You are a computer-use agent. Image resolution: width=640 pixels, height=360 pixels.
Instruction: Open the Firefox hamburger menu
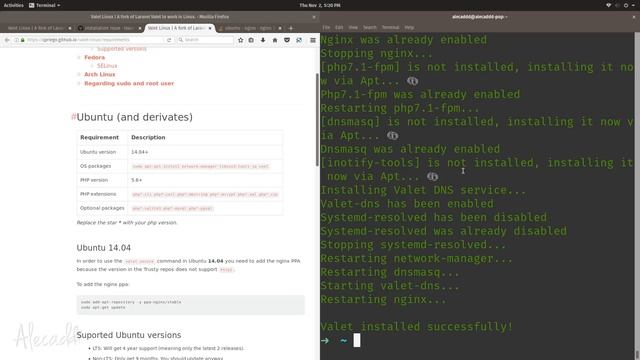coord(313,40)
